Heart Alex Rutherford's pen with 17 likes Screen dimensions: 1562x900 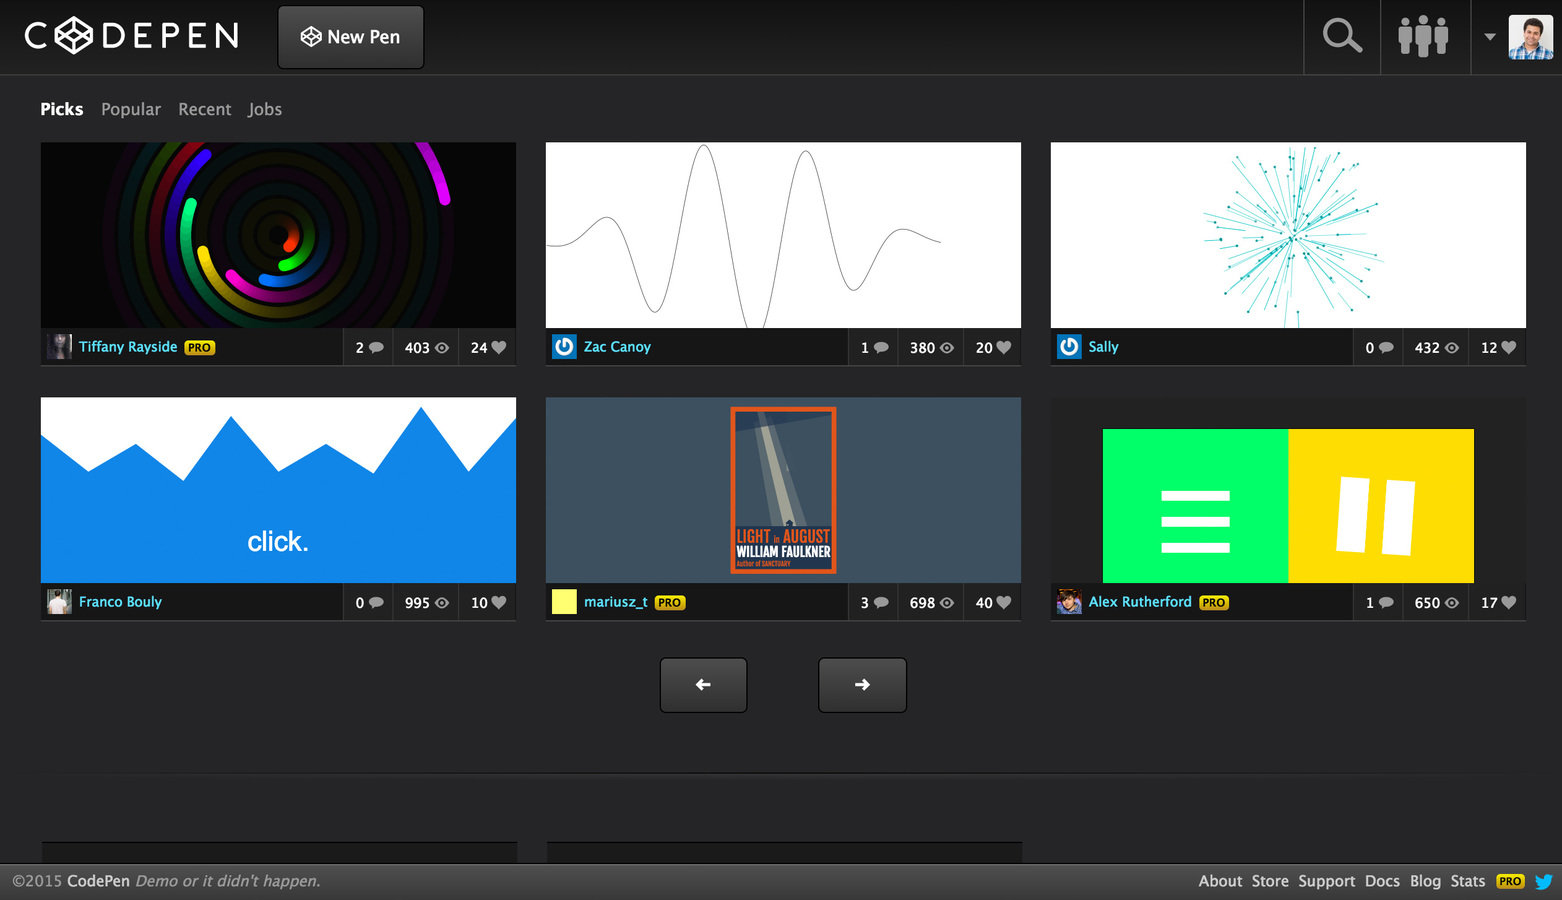1498,603
